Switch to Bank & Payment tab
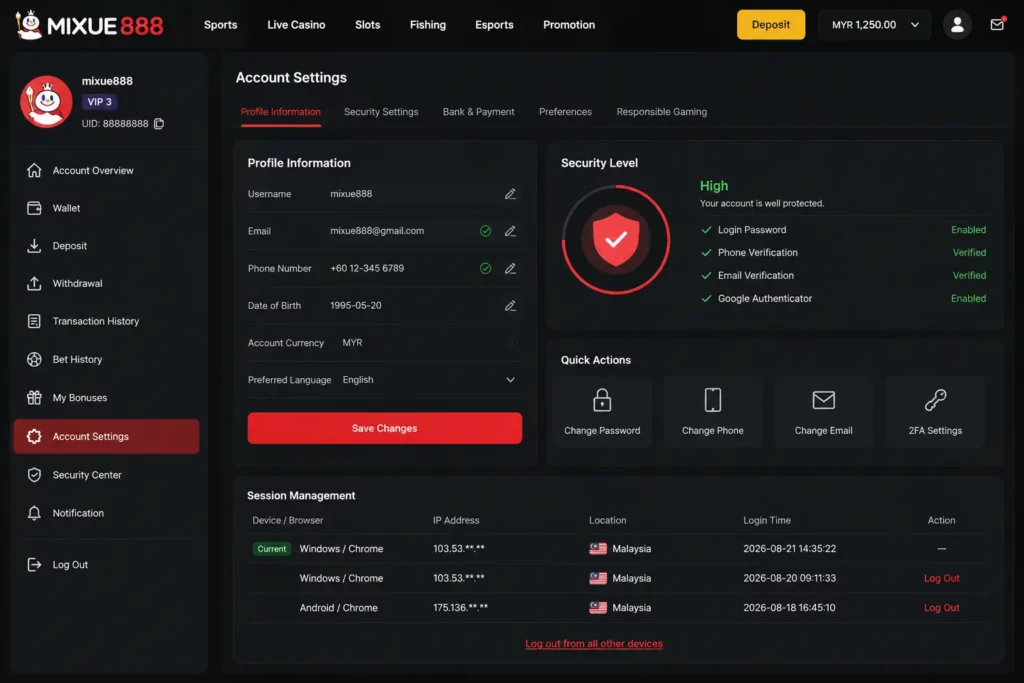The width and height of the screenshot is (1024, 683). (x=479, y=112)
